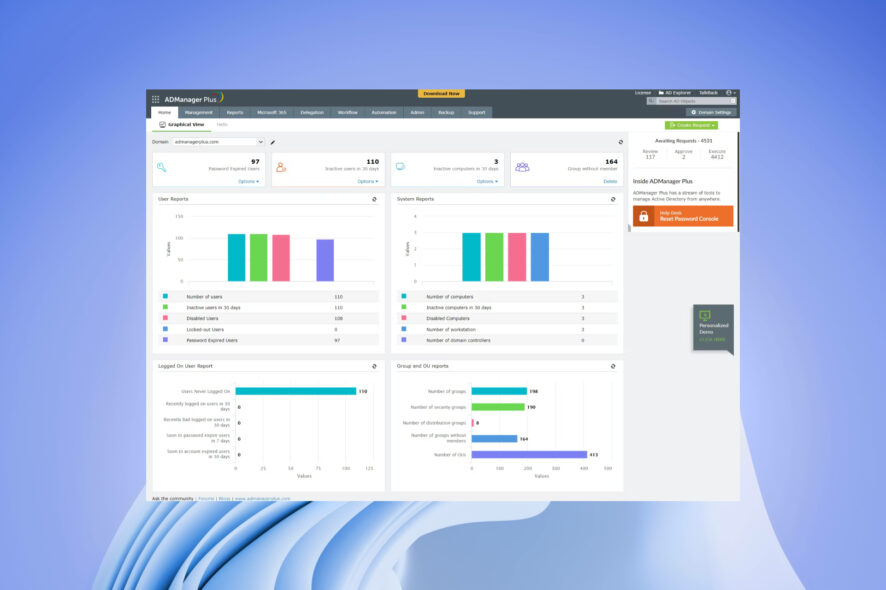The image size is (886, 590).
Task: Click the Disabled Computers legend row
Action: (507, 318)
